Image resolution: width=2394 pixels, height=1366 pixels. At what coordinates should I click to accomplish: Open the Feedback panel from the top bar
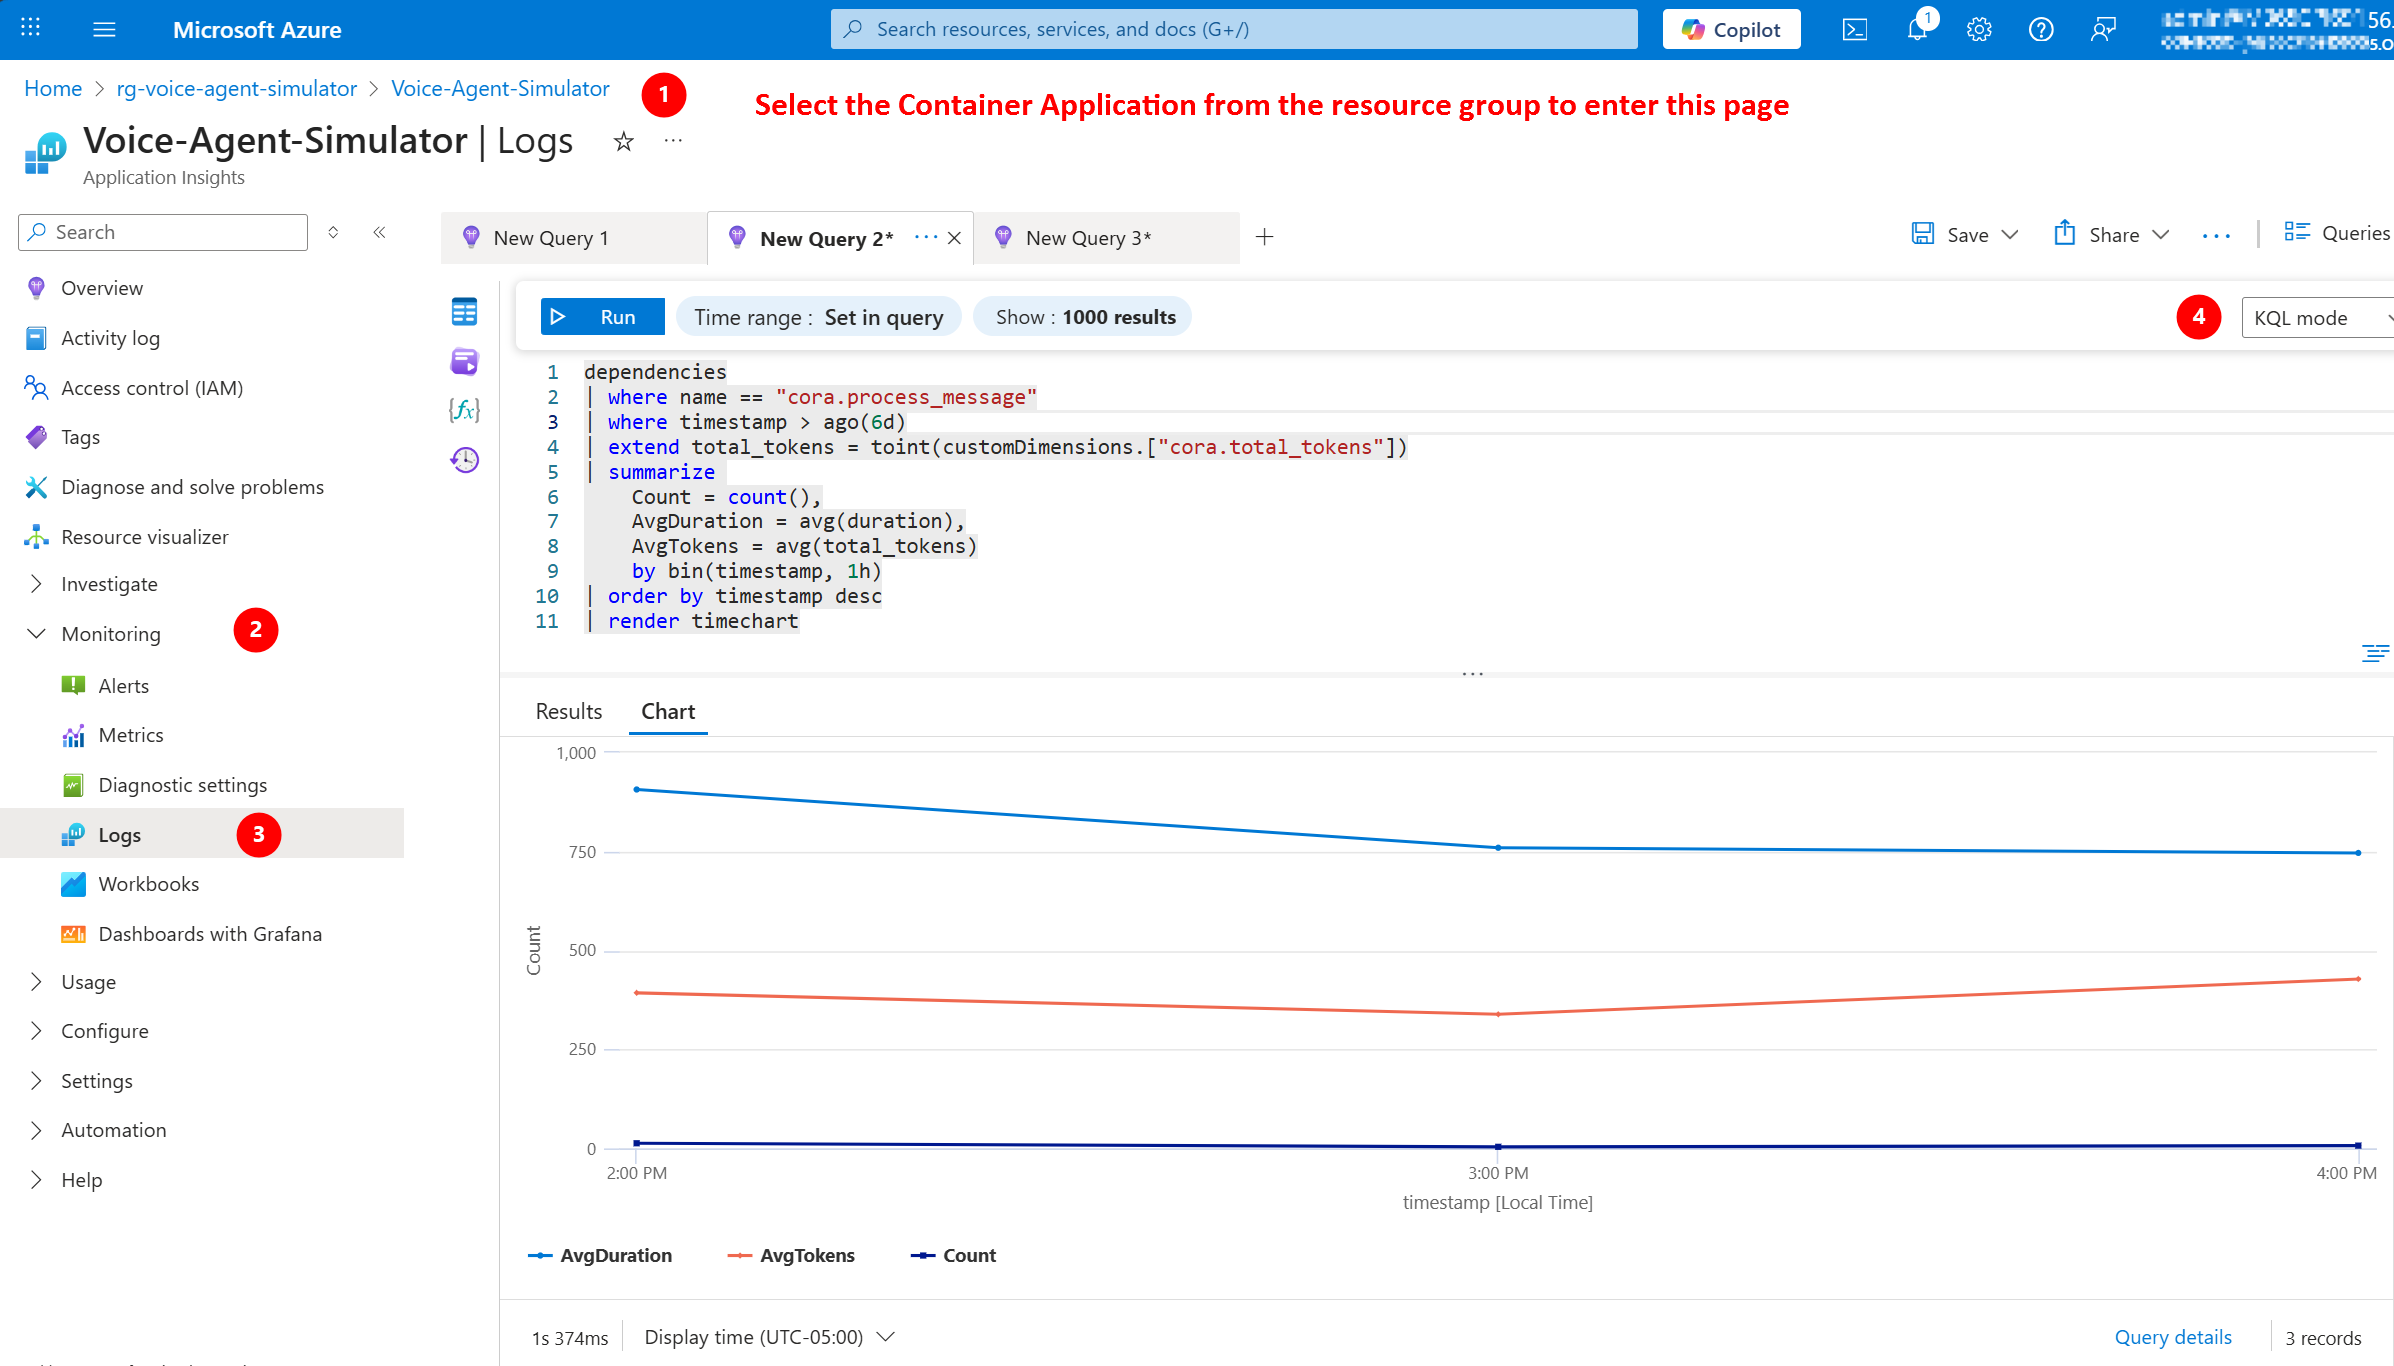pyautogui.click(x=2103, y=29)
